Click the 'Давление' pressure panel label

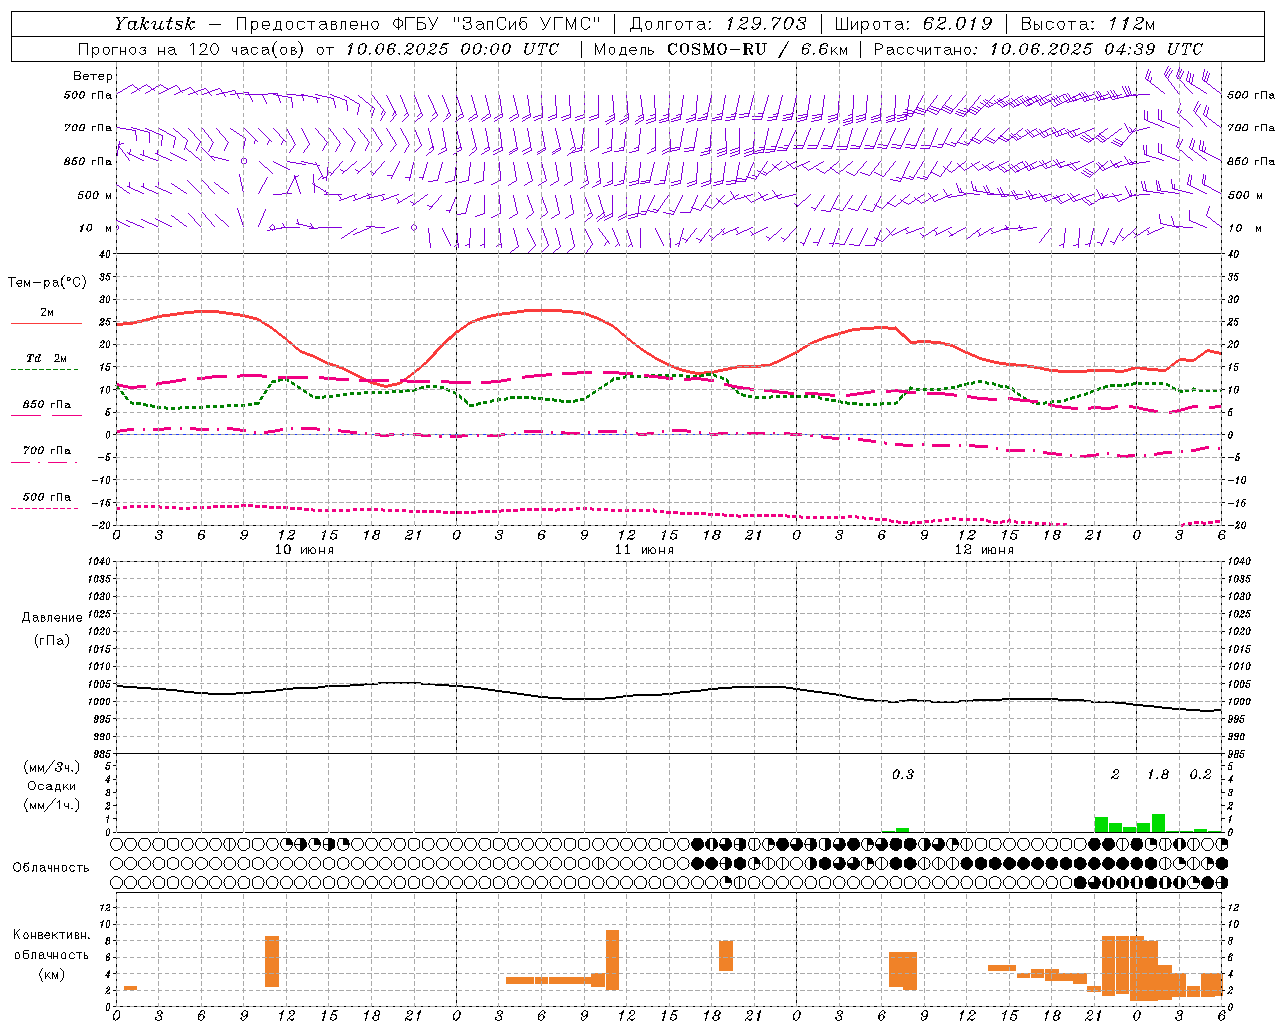pyautogui.click(x=51, y=618)
